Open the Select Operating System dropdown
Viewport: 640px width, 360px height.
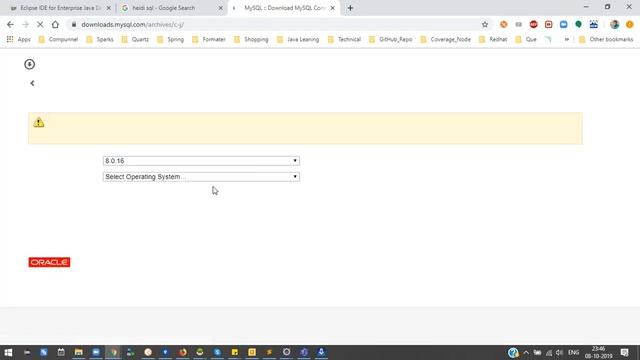coord(201,177)
